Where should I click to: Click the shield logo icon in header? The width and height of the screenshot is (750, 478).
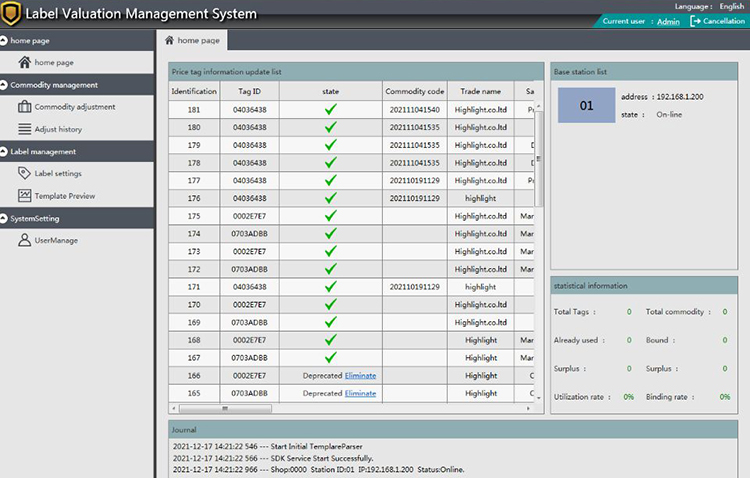[x=15, y=14]
